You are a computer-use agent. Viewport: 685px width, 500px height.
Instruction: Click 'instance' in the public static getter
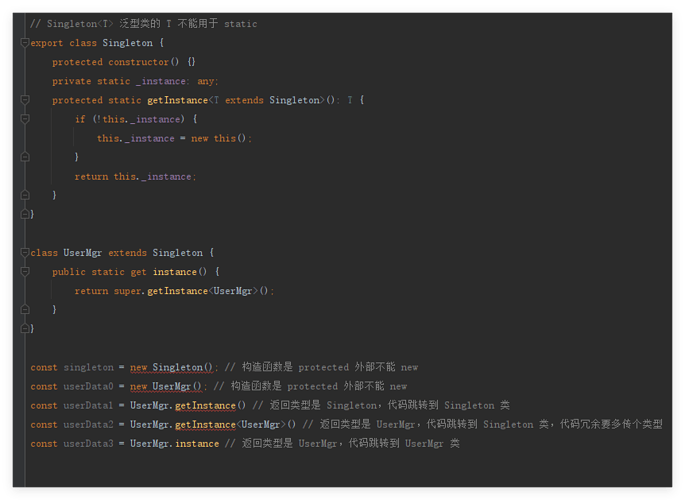tap(175, 272)
